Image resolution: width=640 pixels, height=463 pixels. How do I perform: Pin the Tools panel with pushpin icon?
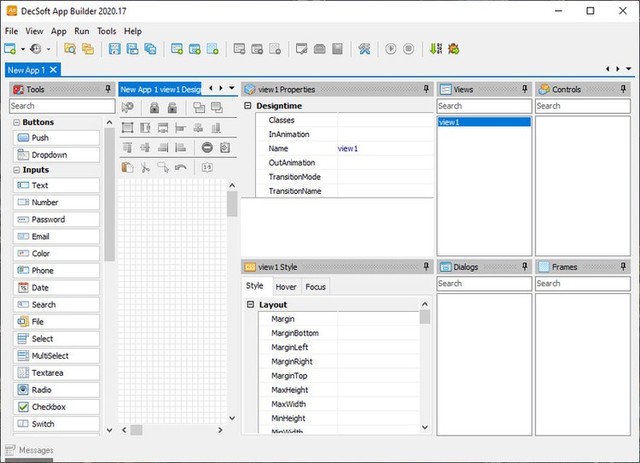coord(109,89)
